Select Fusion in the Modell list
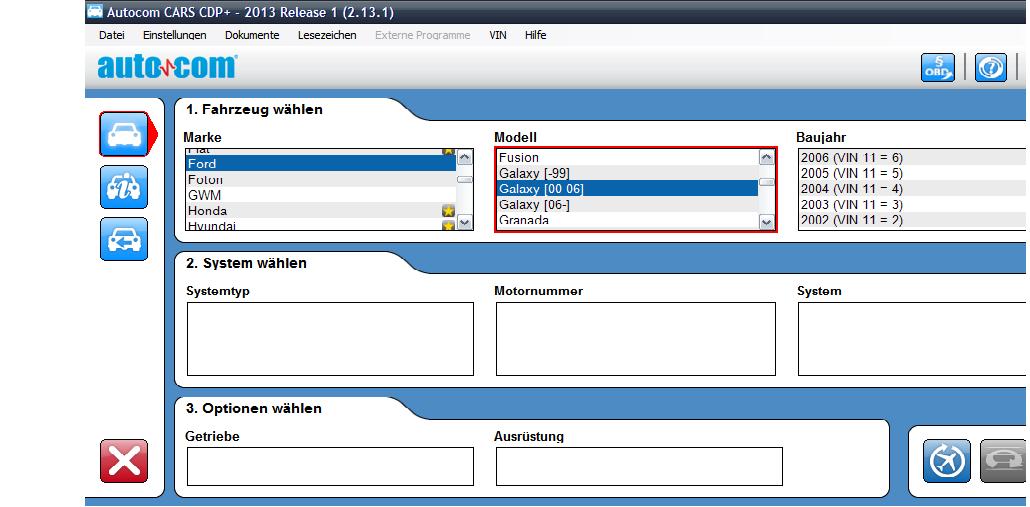Image resolution: width=1030 pixels, height=507 pixels. pos(627,158)
